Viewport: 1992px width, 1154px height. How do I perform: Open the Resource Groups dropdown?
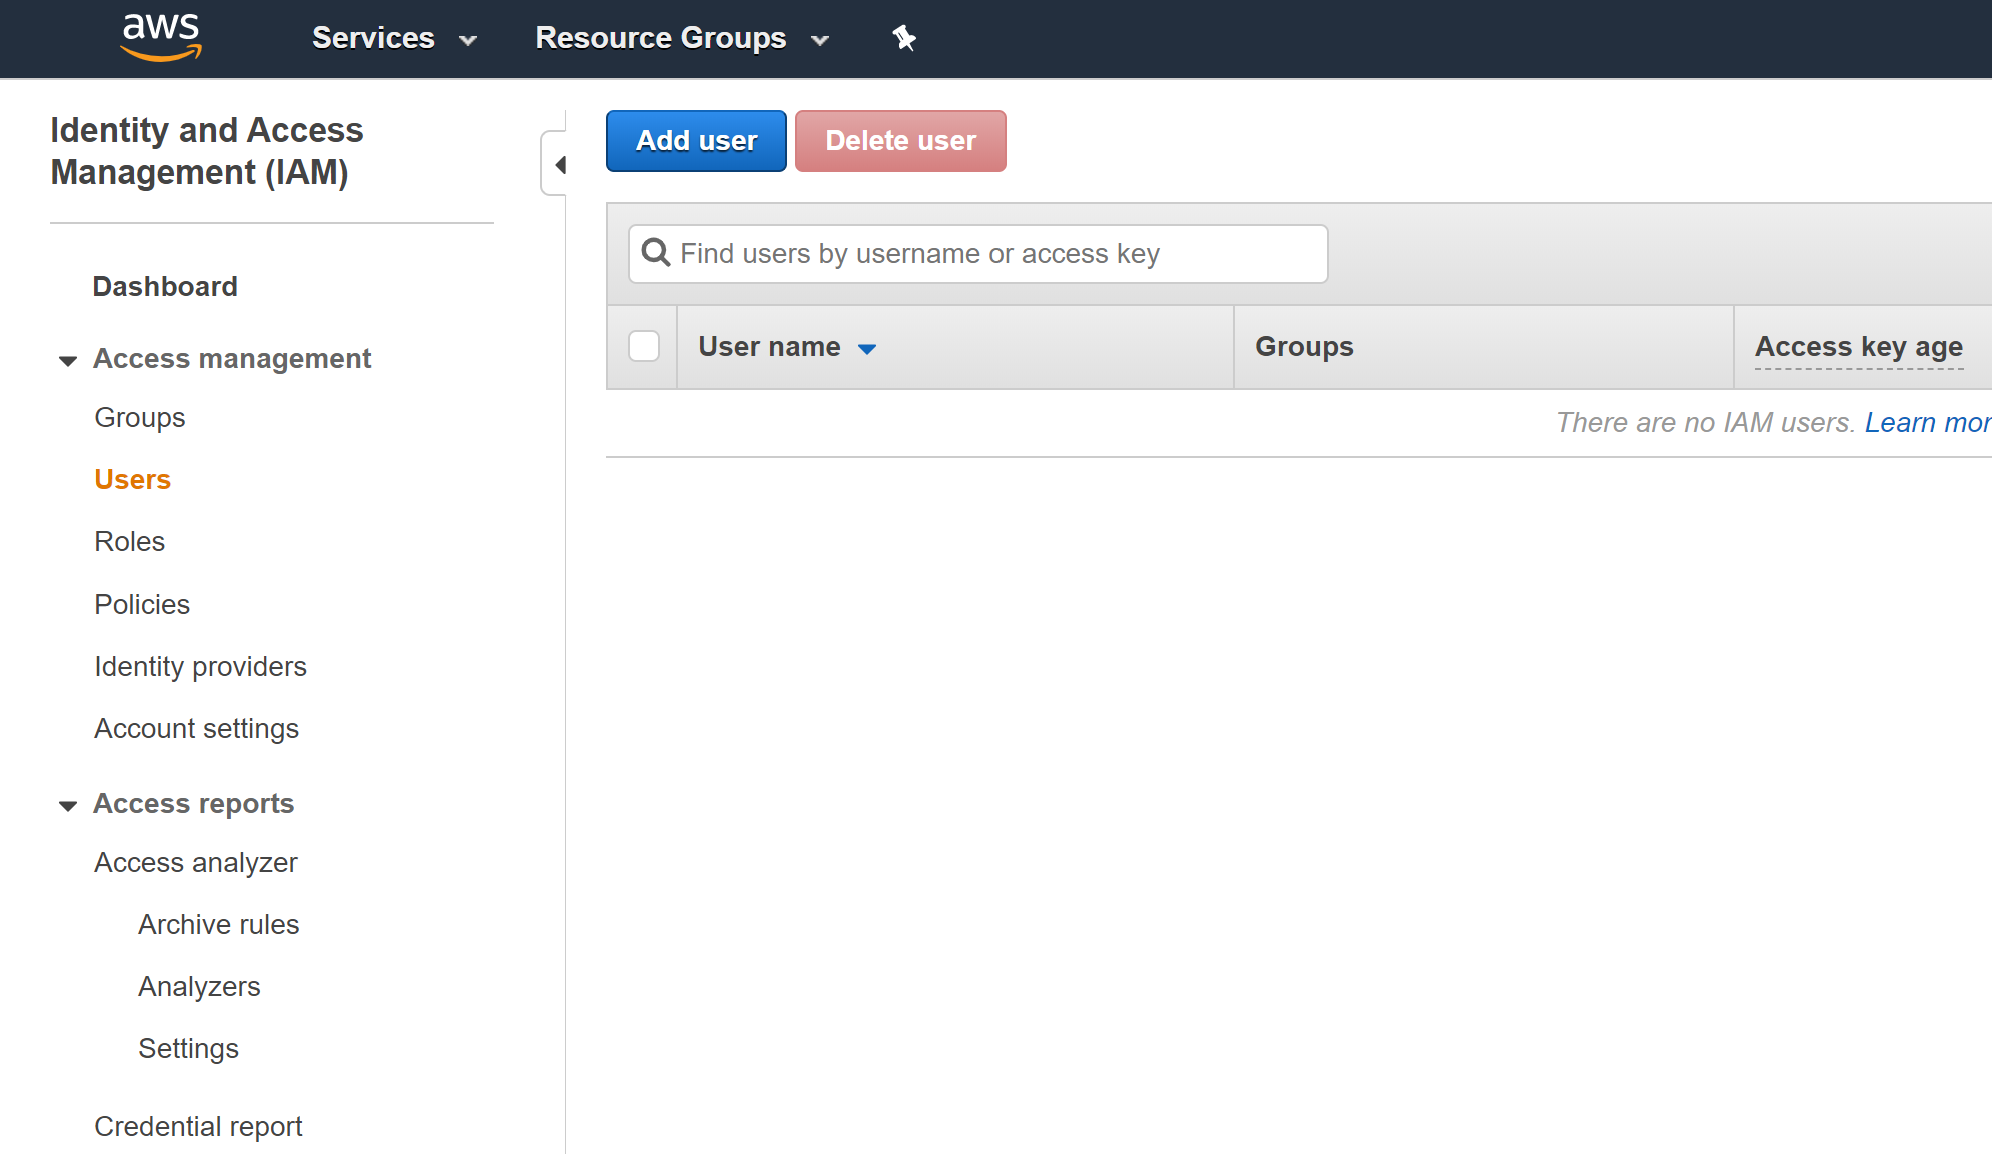[x=682, y=38]
